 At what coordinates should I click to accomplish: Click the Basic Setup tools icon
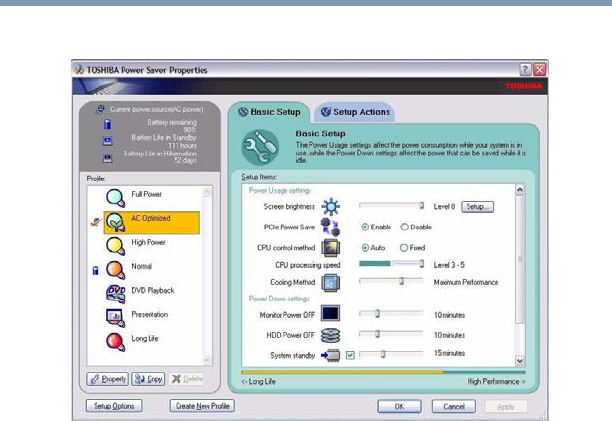(x=260, y=147)
